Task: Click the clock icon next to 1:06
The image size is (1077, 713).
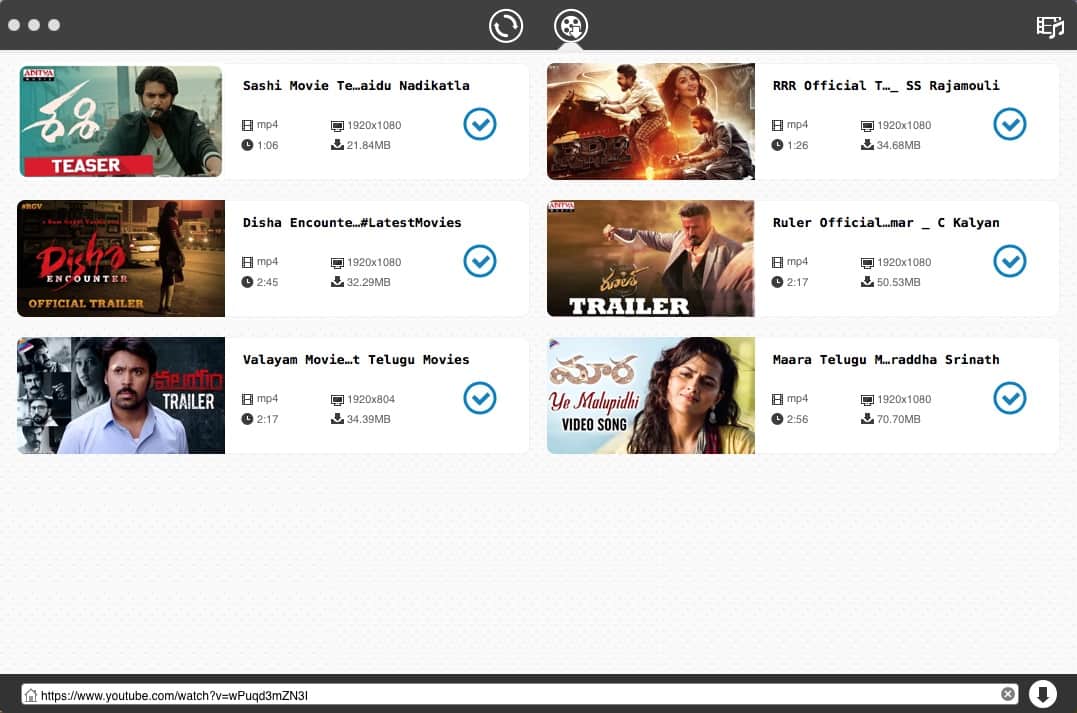Action: (247, 145)
